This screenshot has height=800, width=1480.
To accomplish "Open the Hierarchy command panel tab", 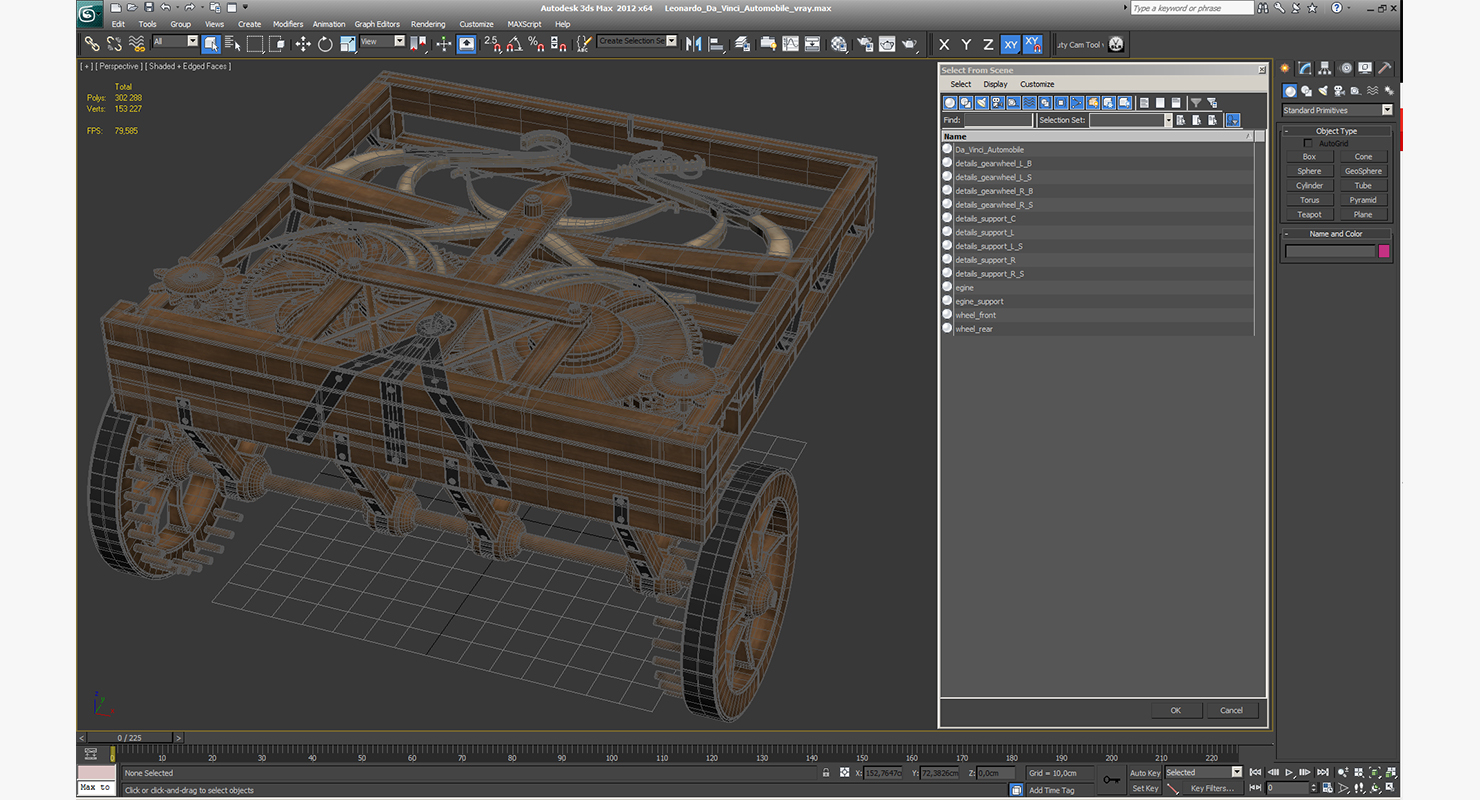I will (x=1325, y=68).
